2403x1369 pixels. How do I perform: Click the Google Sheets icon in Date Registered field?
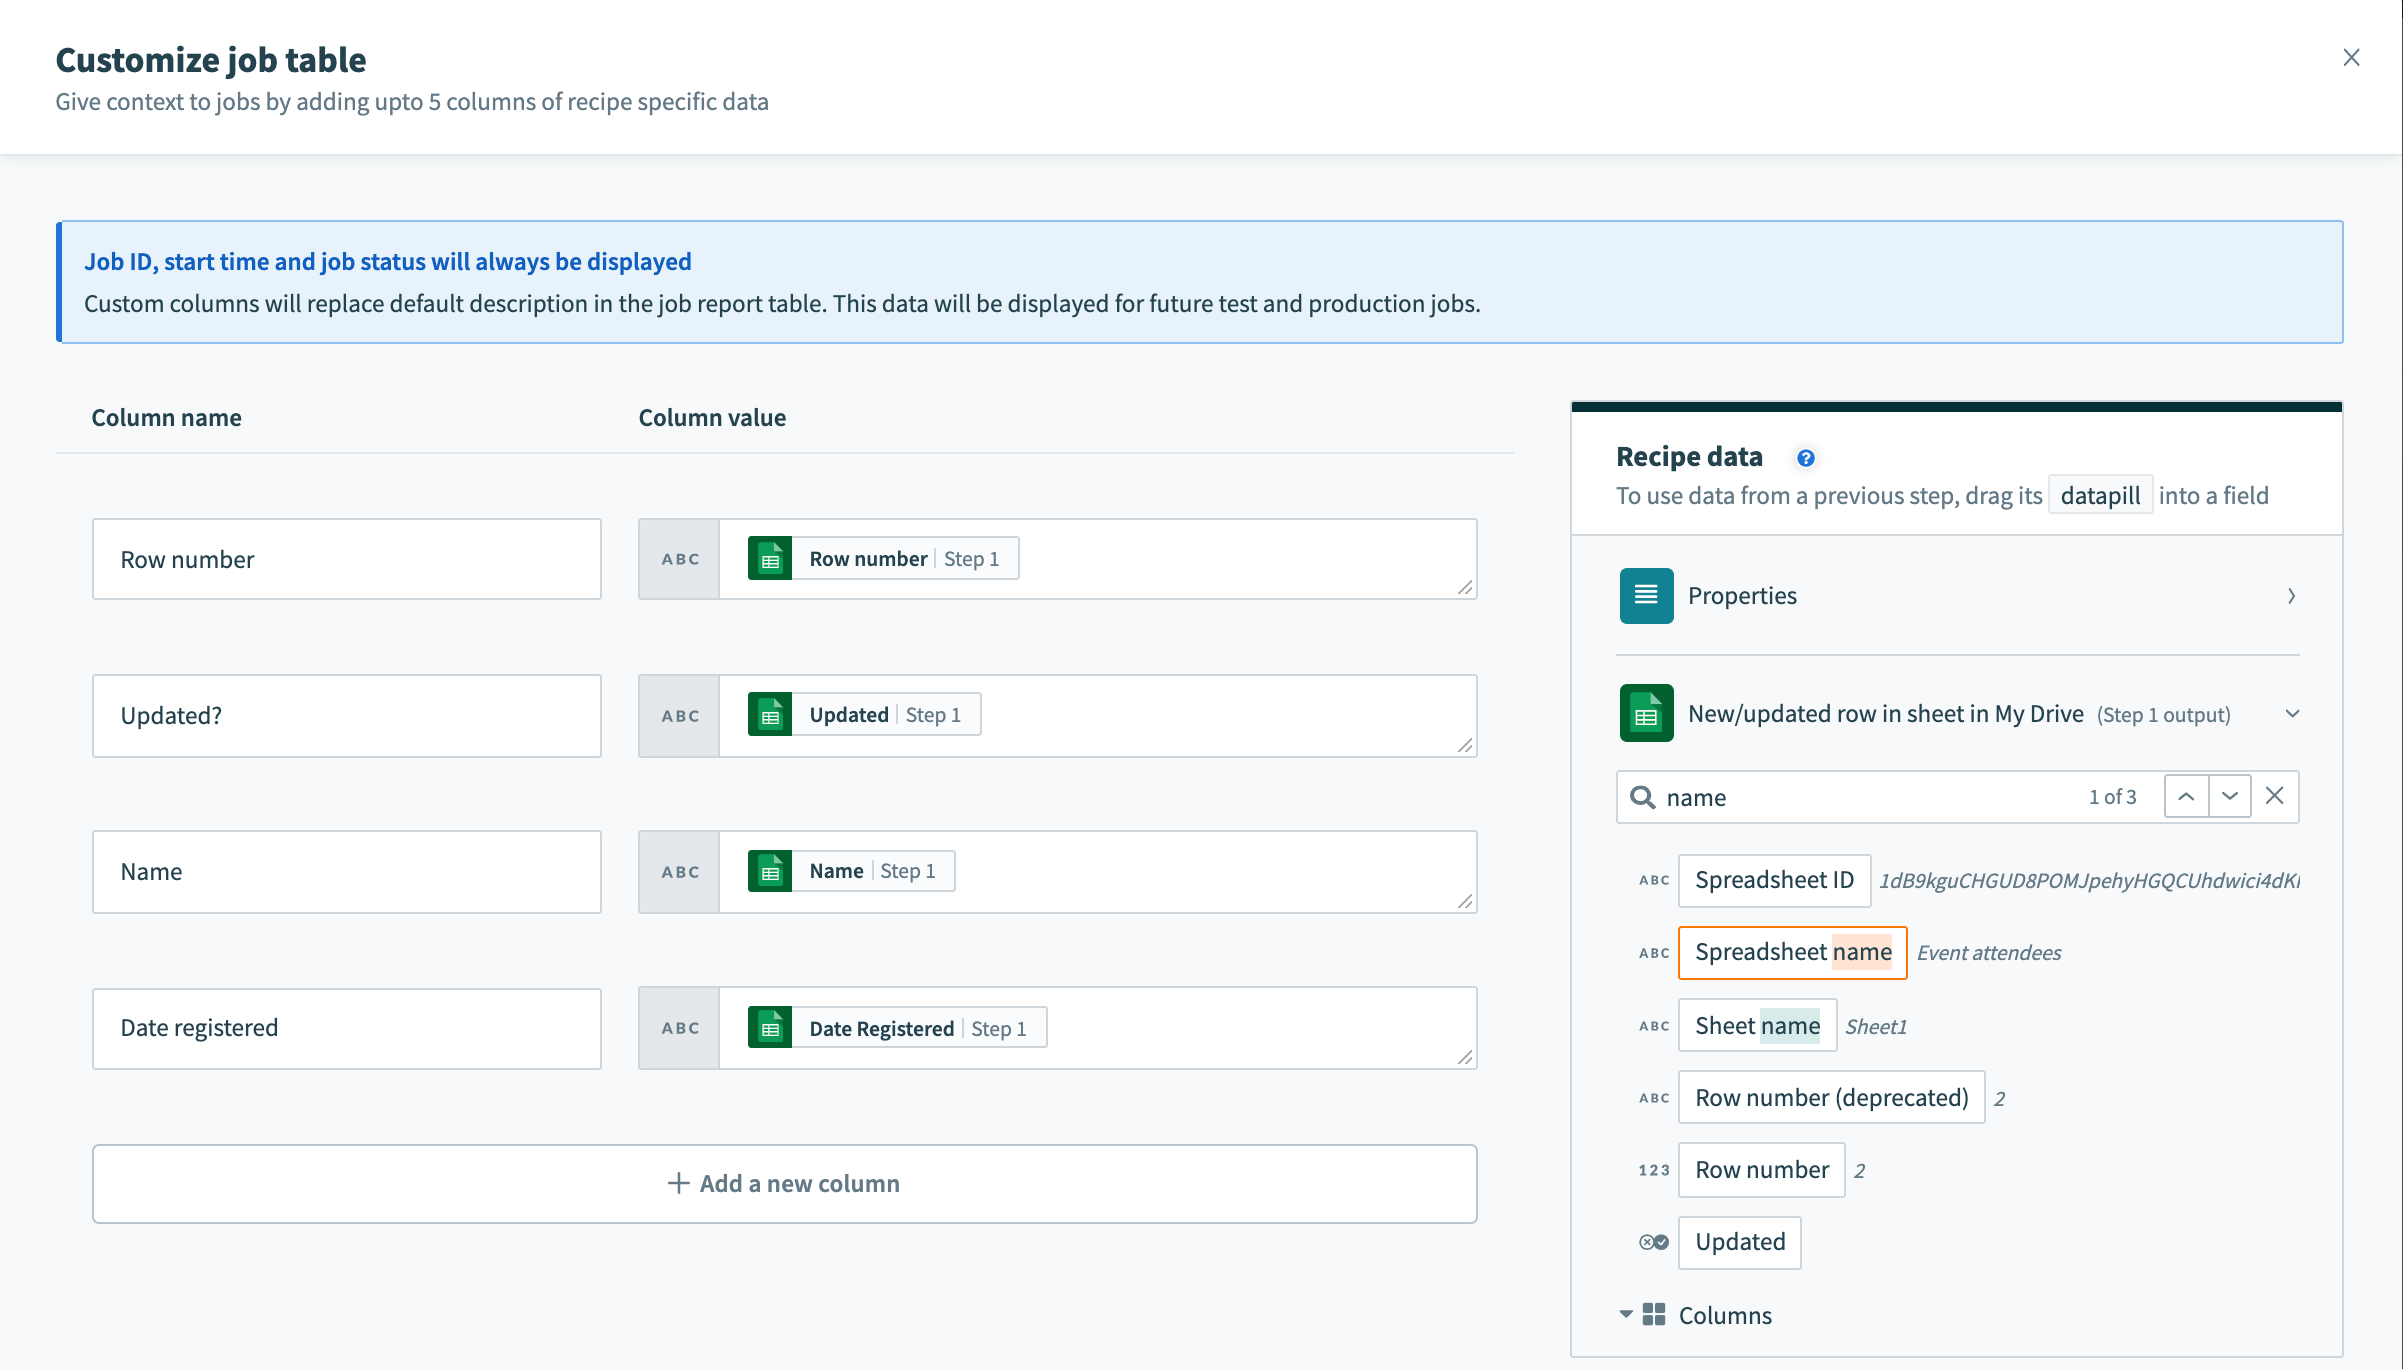pyautogui.click(x=769, y=1026)
